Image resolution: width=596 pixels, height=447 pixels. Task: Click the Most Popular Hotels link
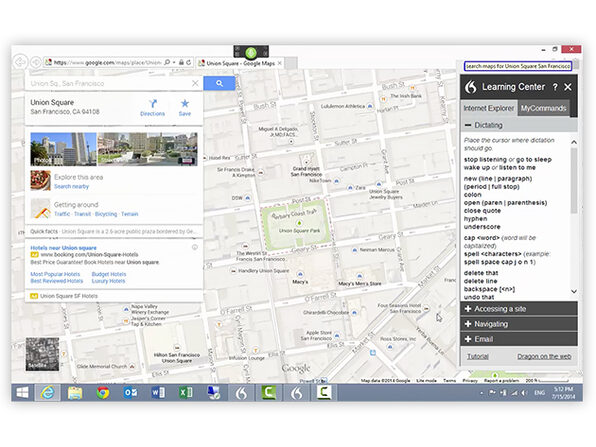[55, 274]
